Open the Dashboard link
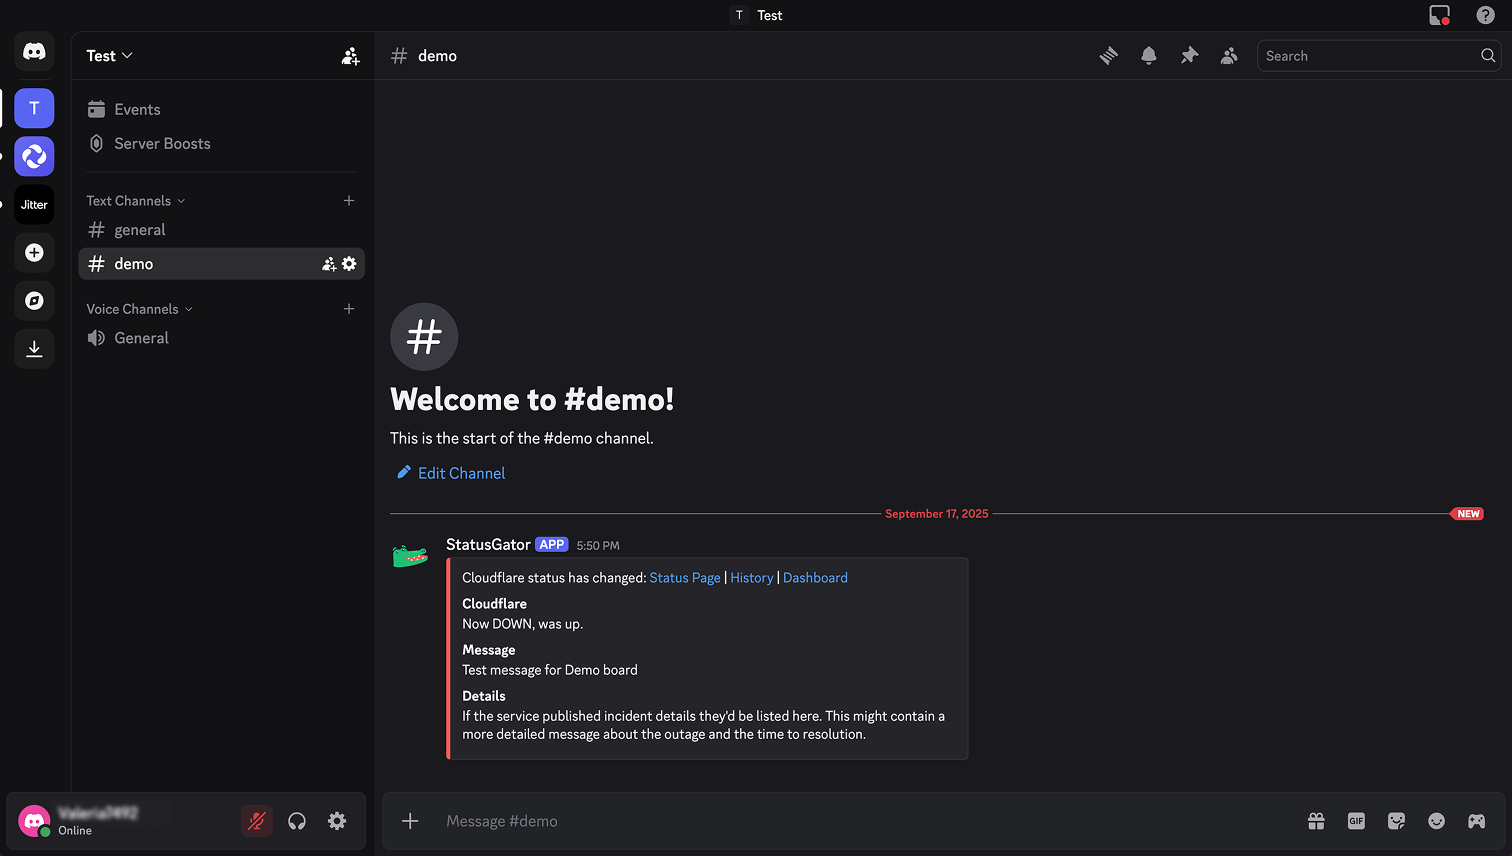 coord(815,578)
